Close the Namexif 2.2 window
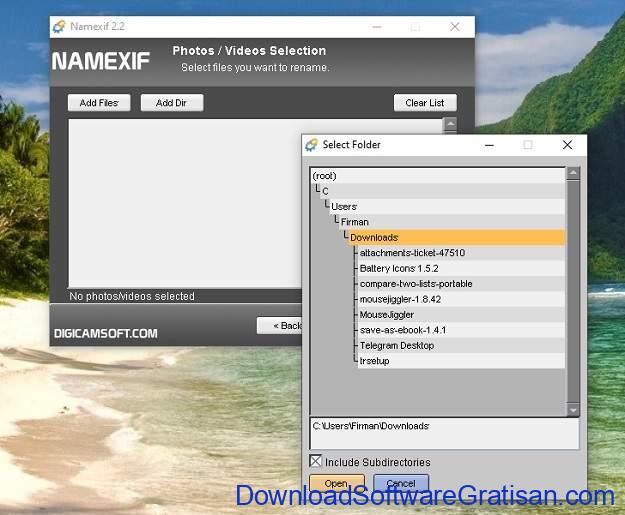 click(455, 27)
